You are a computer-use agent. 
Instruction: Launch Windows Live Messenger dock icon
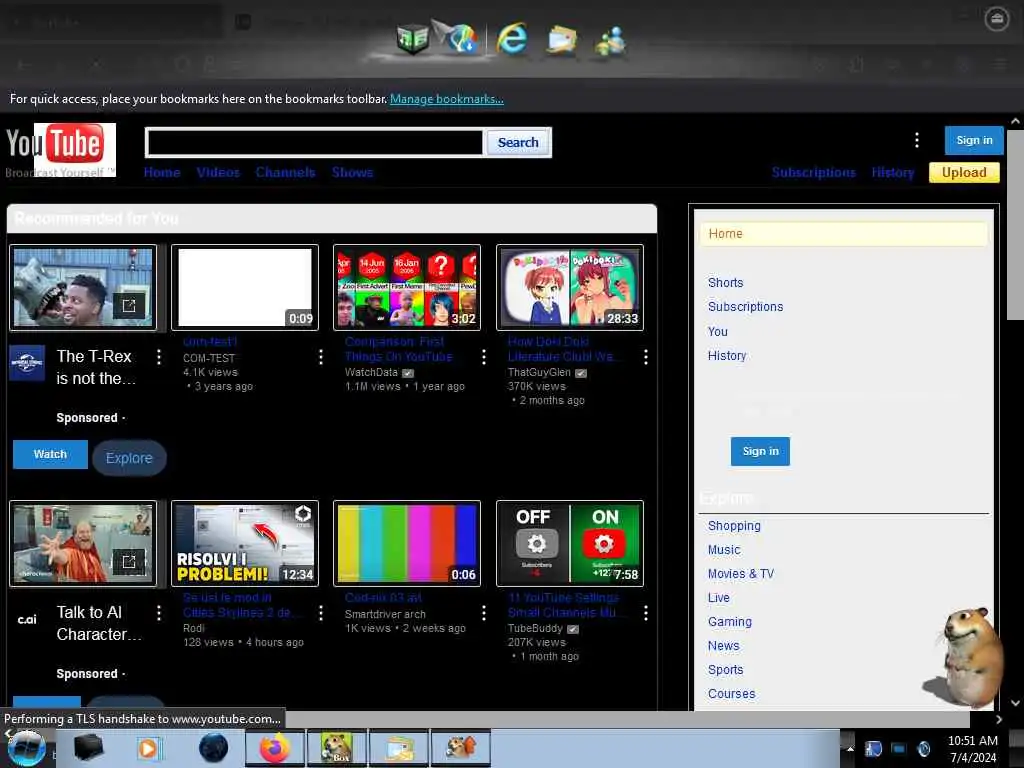tap(610, 40)
